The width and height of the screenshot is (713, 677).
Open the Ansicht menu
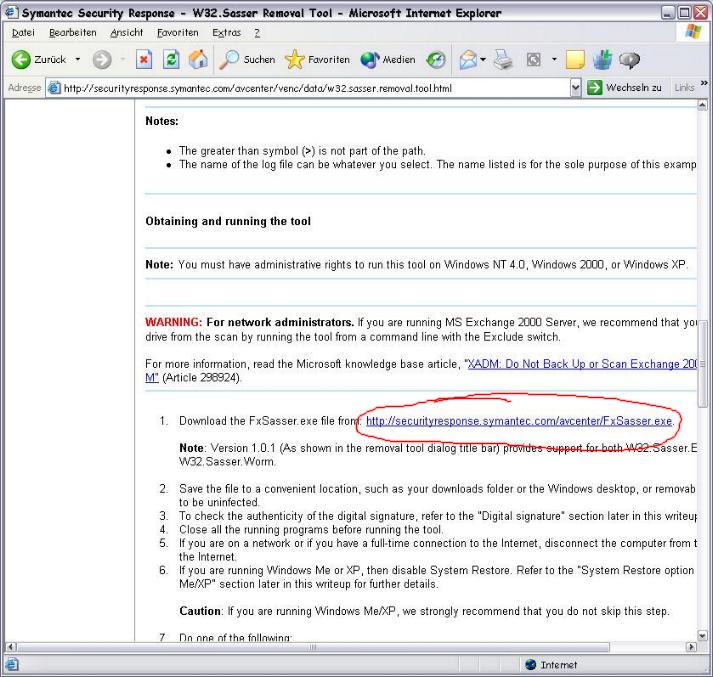point(126,33)
